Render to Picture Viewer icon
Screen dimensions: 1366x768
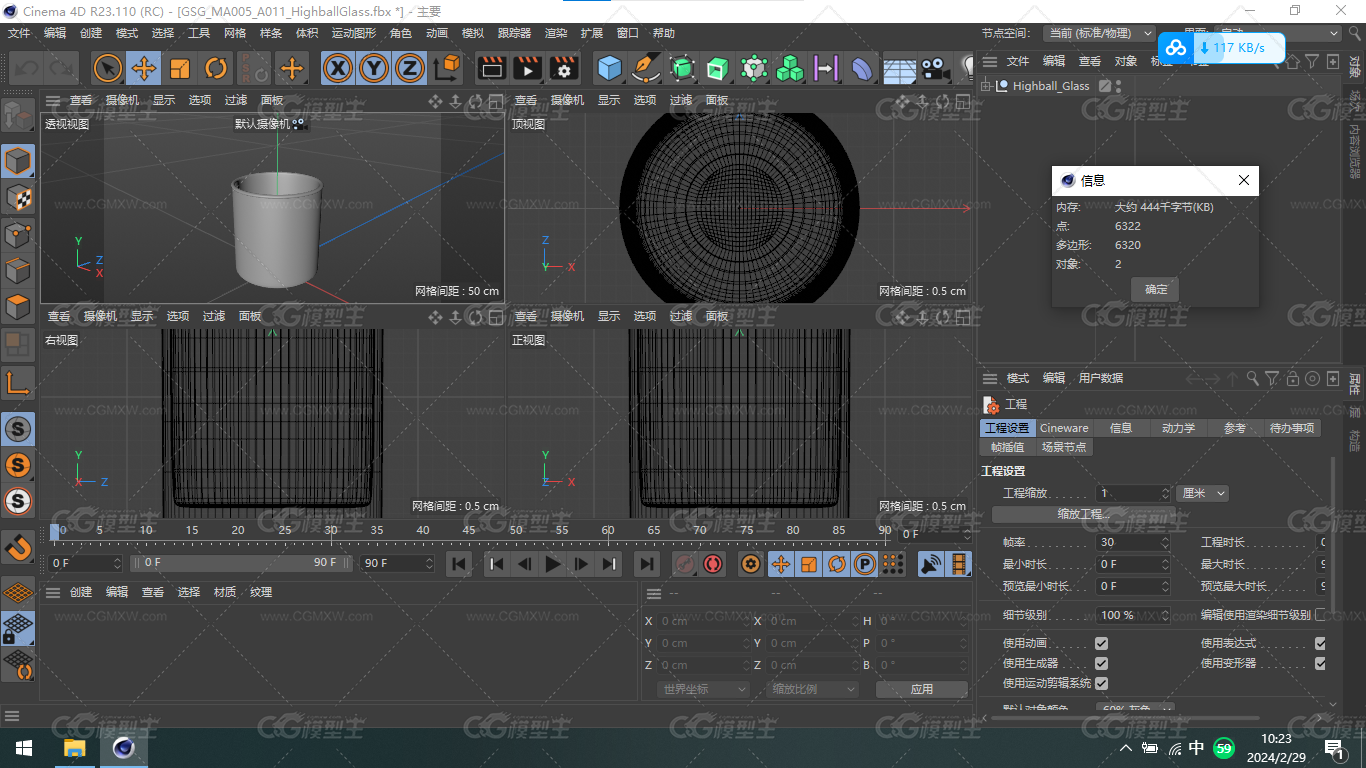pyautogui.click(x=528, y=68)
